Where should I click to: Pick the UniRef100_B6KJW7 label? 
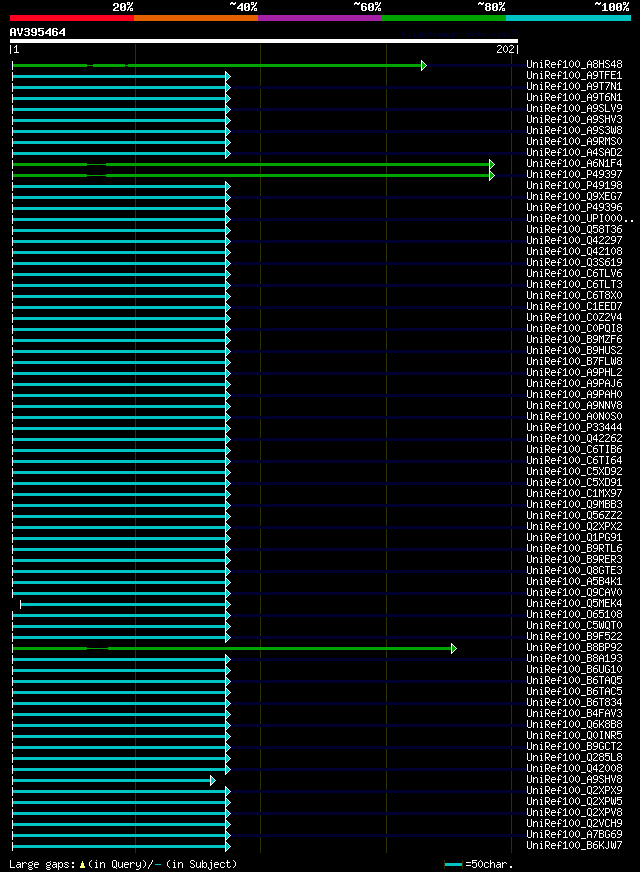click(574, 846)
